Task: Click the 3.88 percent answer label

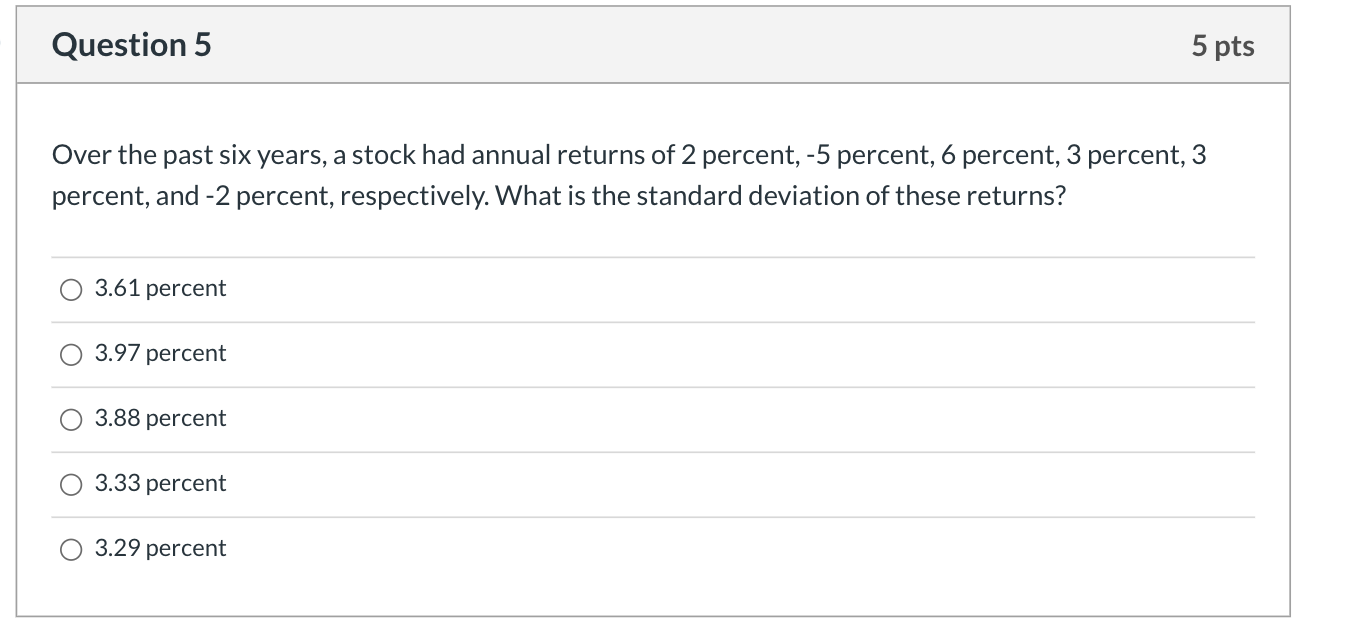Action: (158, 419)
